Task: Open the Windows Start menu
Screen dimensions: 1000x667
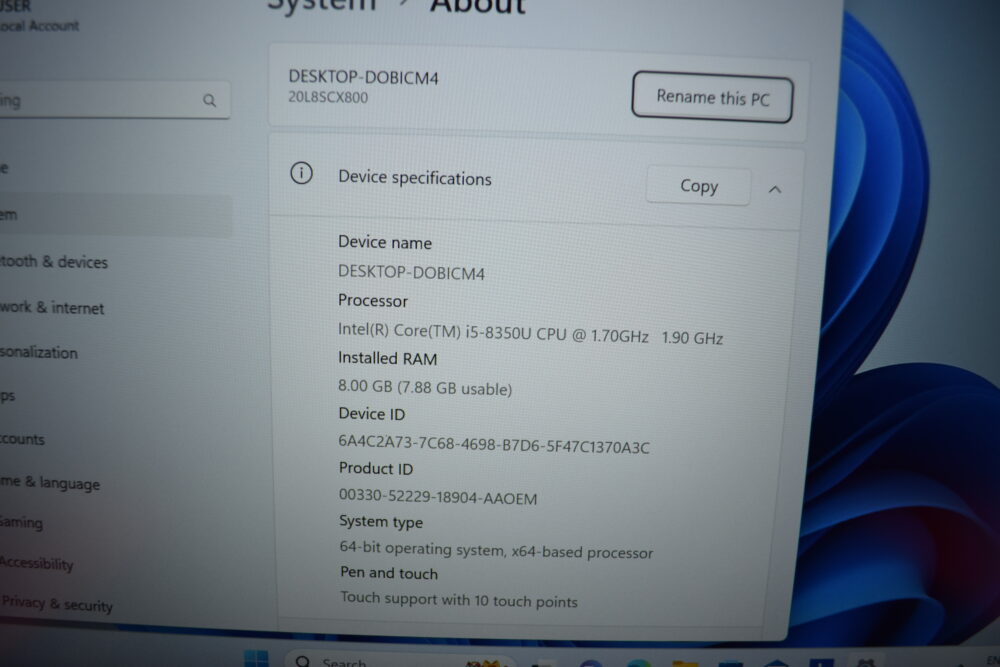Action: [x=256, y=658]
